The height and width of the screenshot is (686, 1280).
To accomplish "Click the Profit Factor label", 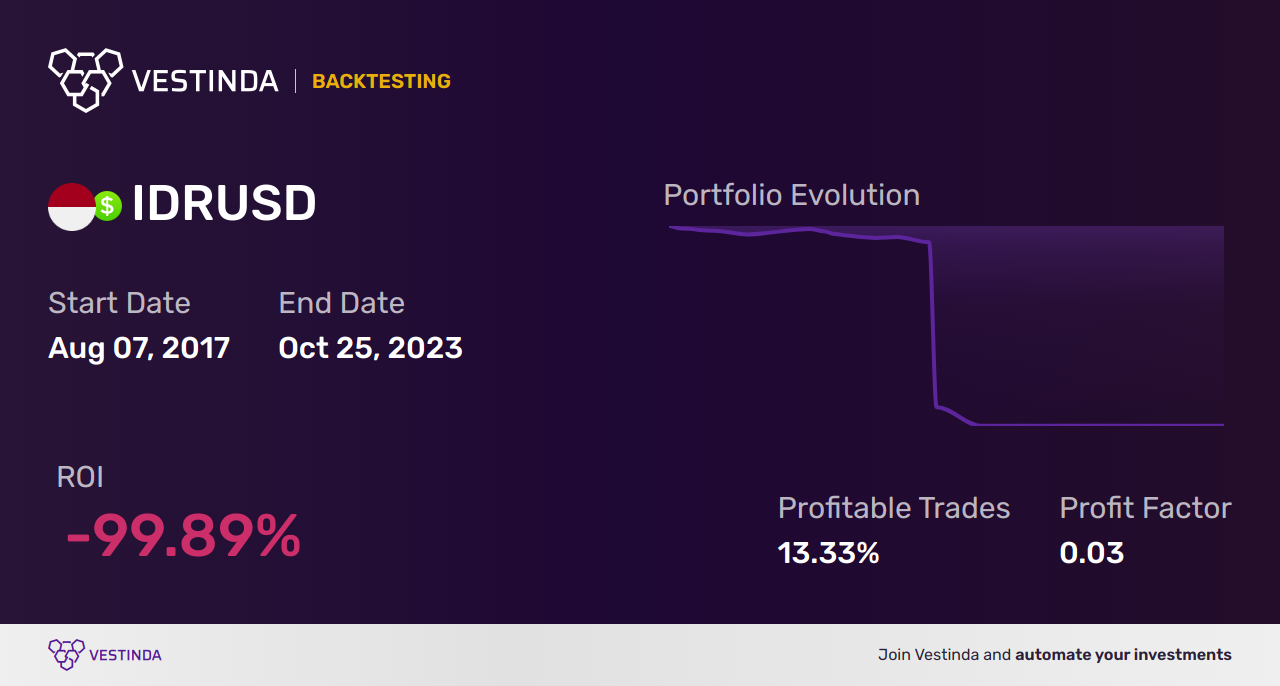I will tap(1145, 508).
